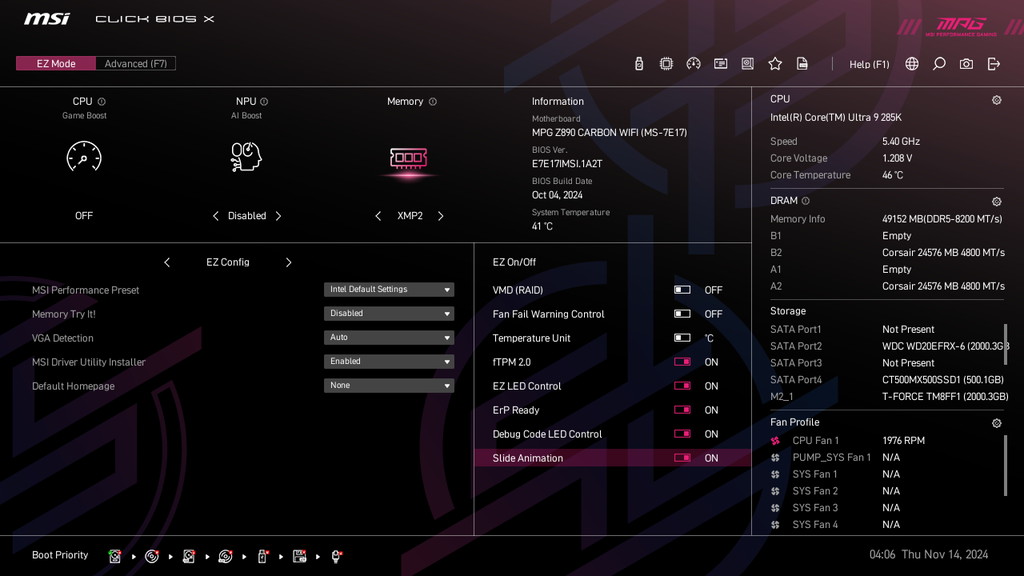Click the Memory module icon
This screenshot has height=576, width=1024.
tap(408, 158)
